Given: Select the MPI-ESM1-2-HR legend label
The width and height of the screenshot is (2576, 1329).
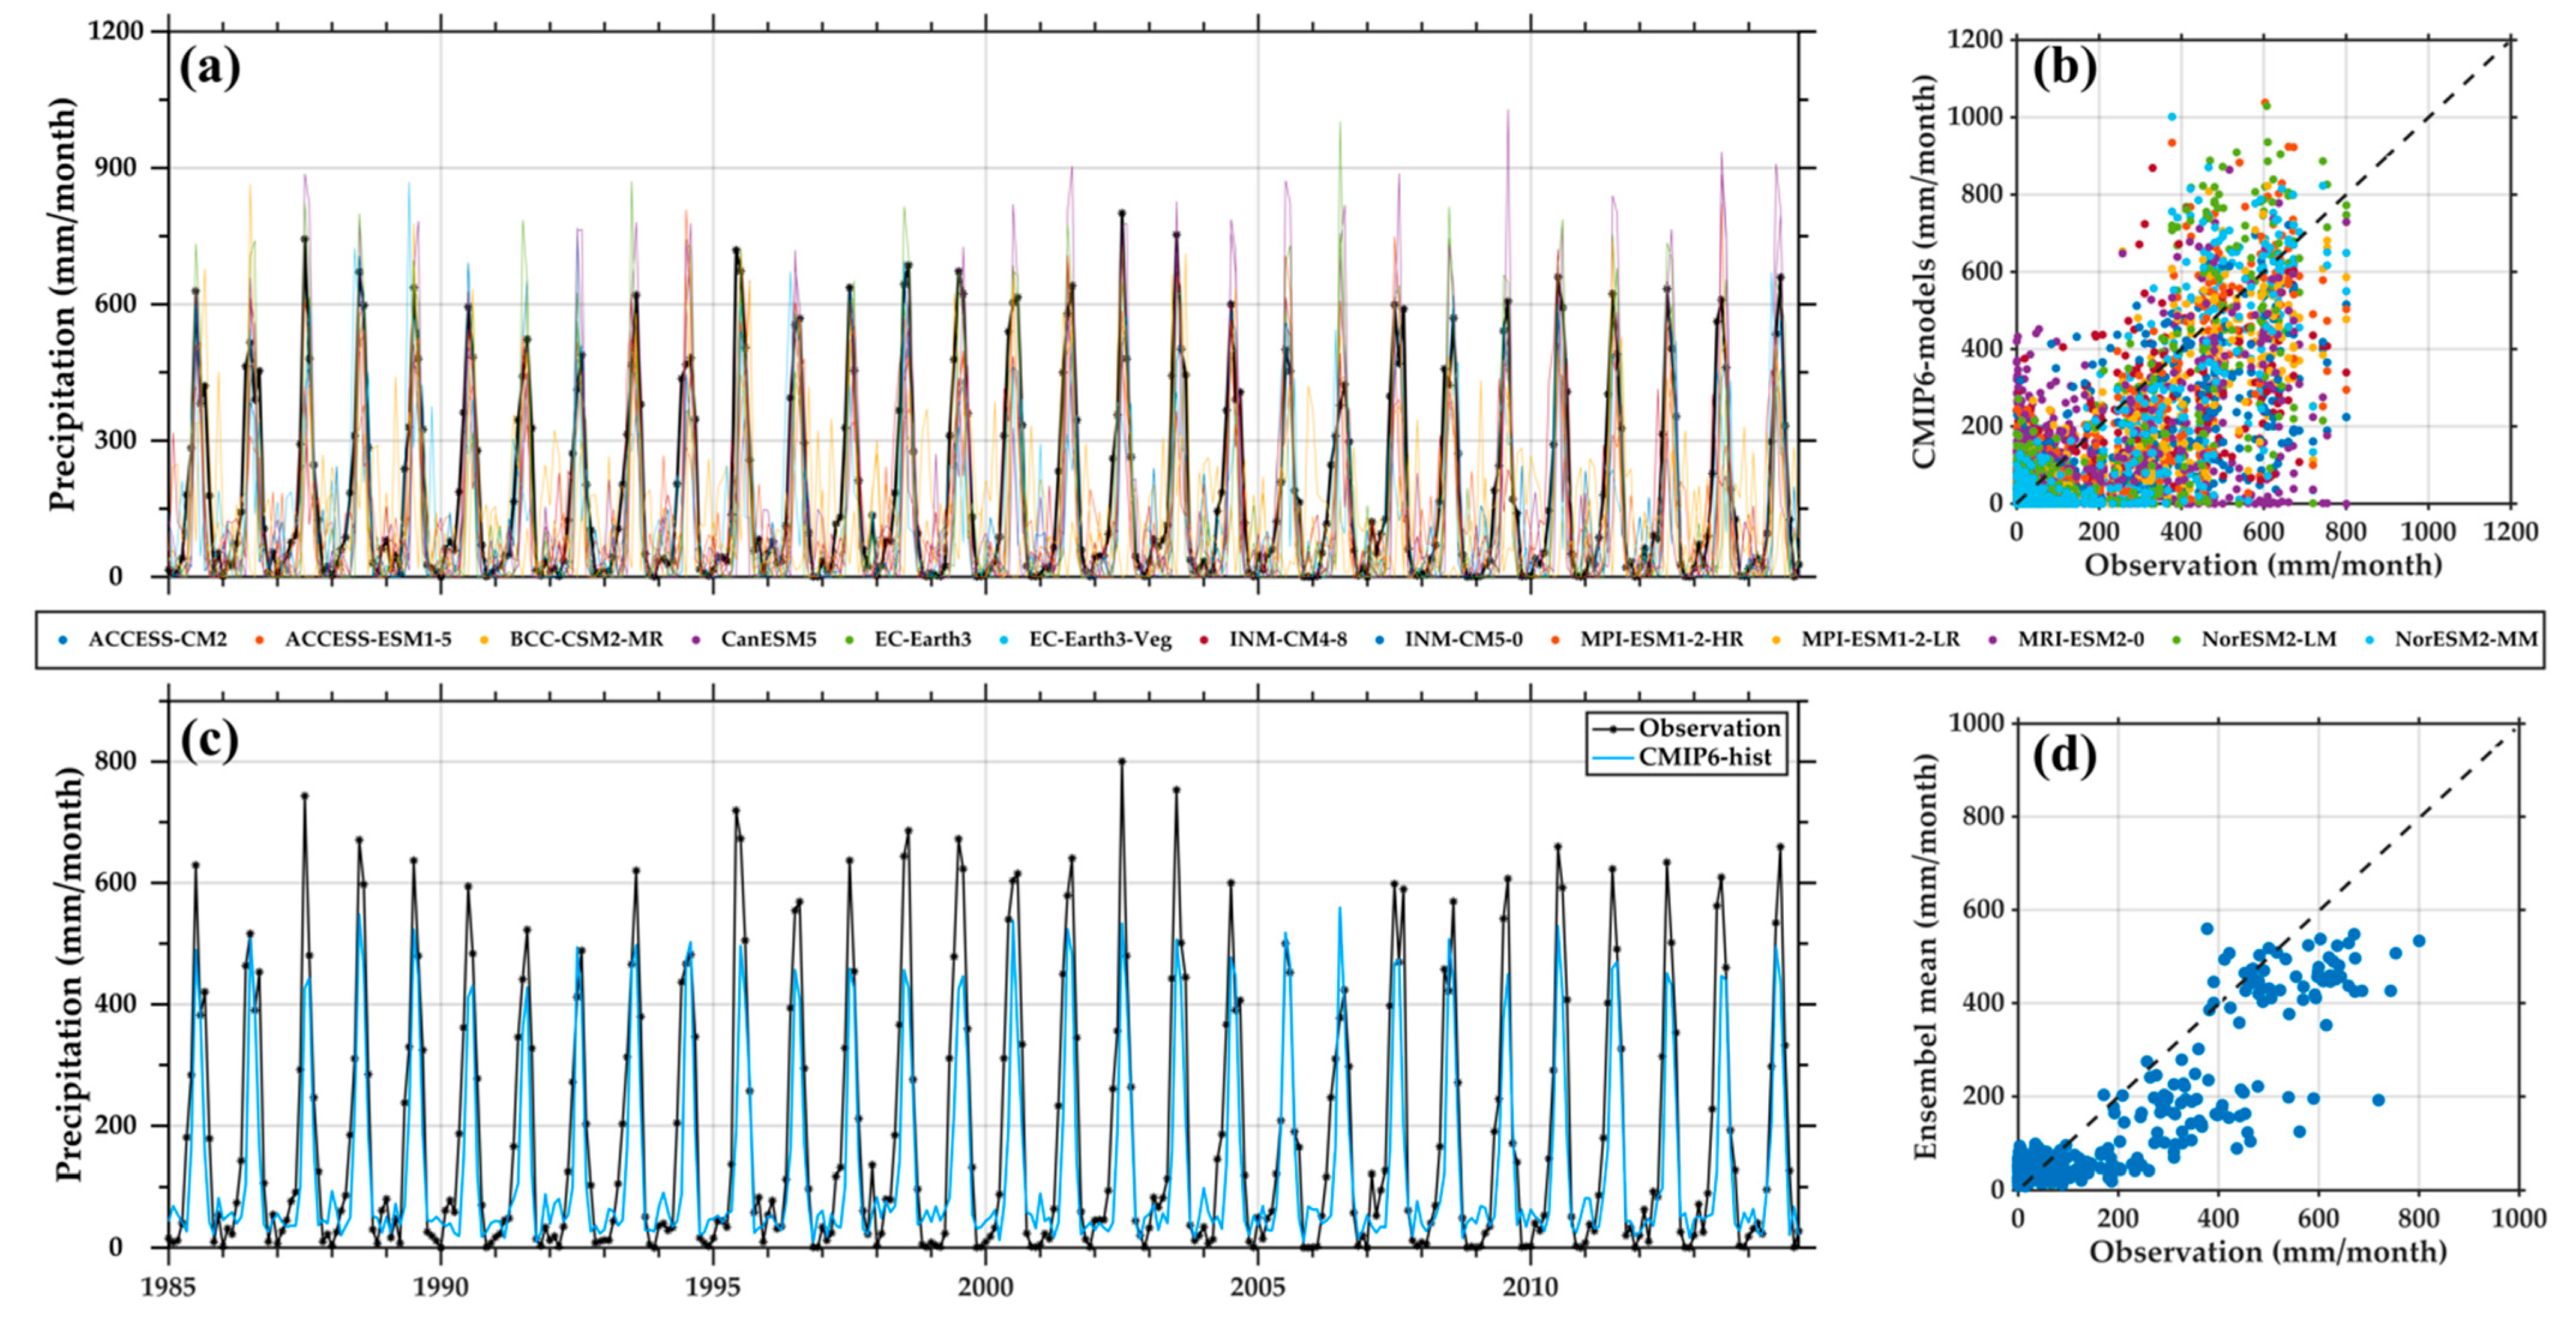Looking at the screenshot, I should pos(1661,640).
